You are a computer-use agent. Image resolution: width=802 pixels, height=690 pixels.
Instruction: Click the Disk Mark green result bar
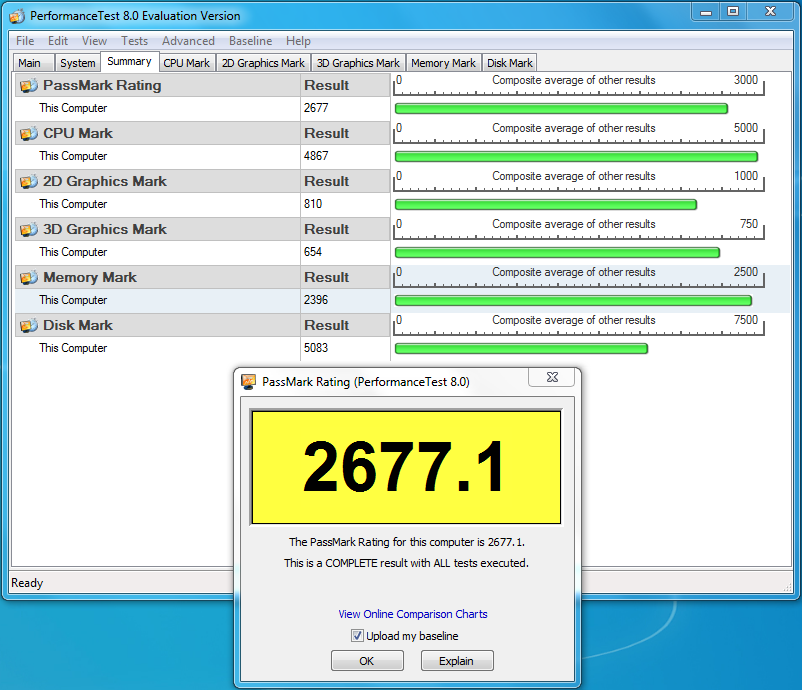pyautogui.click(x=521, y=349)
